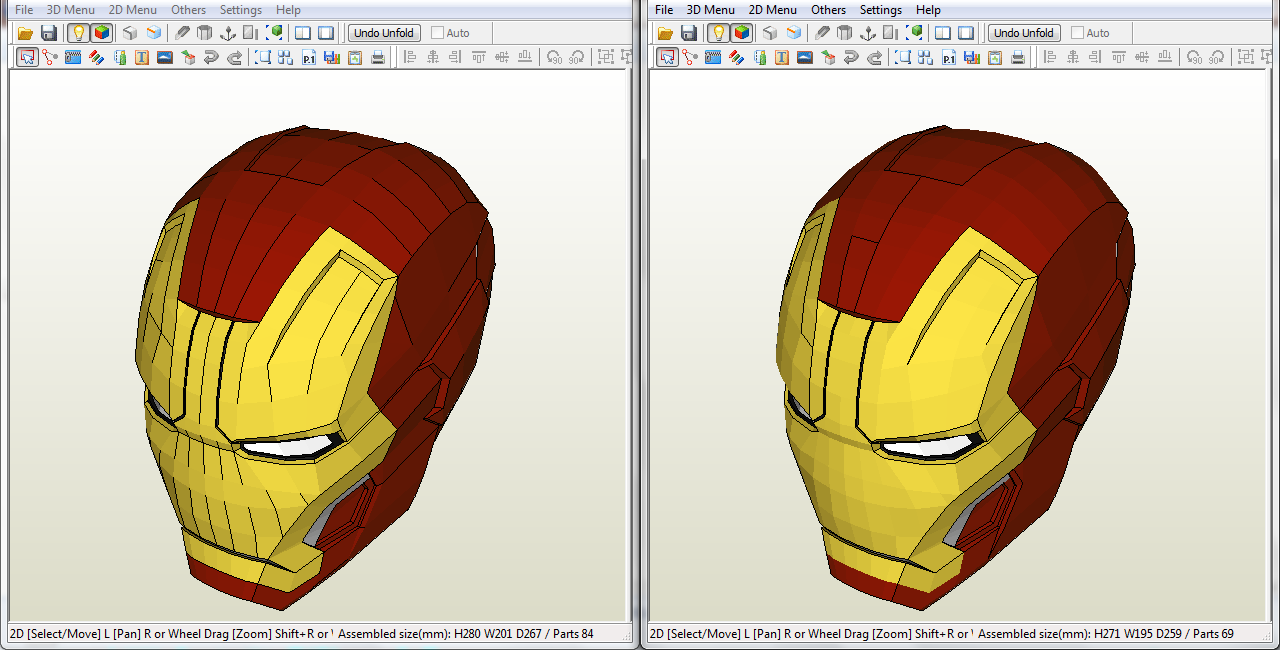Click the P.1 page number icon in the left window
Screen dimensions: 1280x650
click(x=309, y=57)
